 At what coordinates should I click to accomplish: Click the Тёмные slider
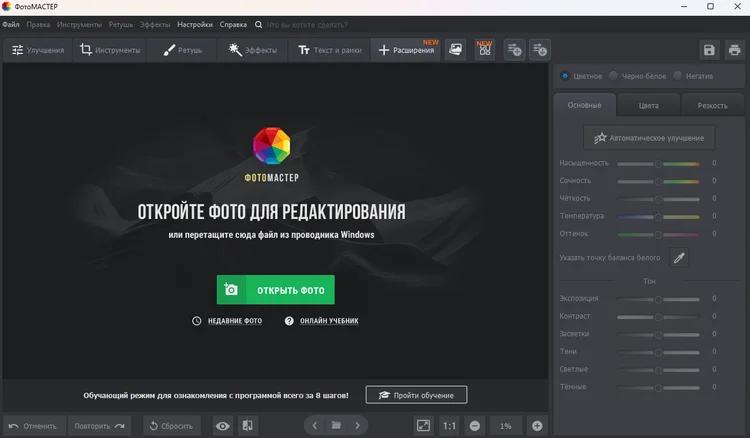[658, 387]
